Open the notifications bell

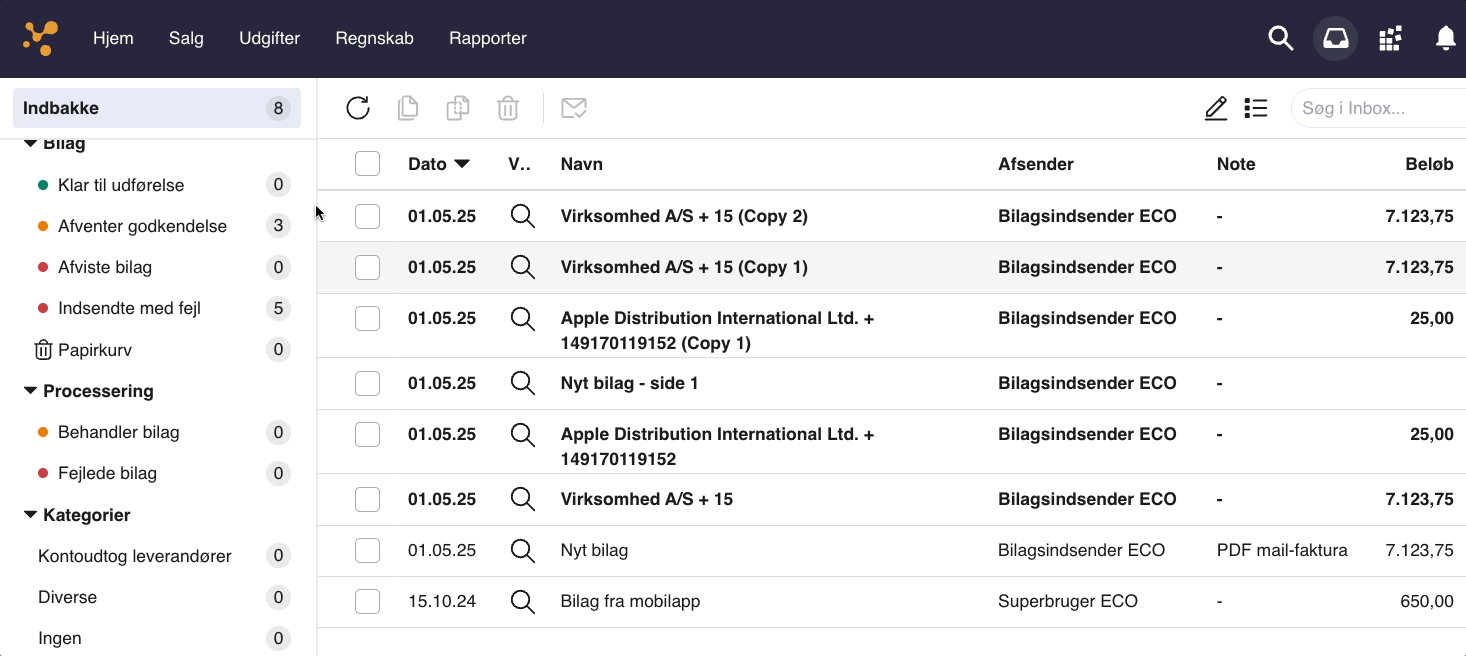[1445, 39]
